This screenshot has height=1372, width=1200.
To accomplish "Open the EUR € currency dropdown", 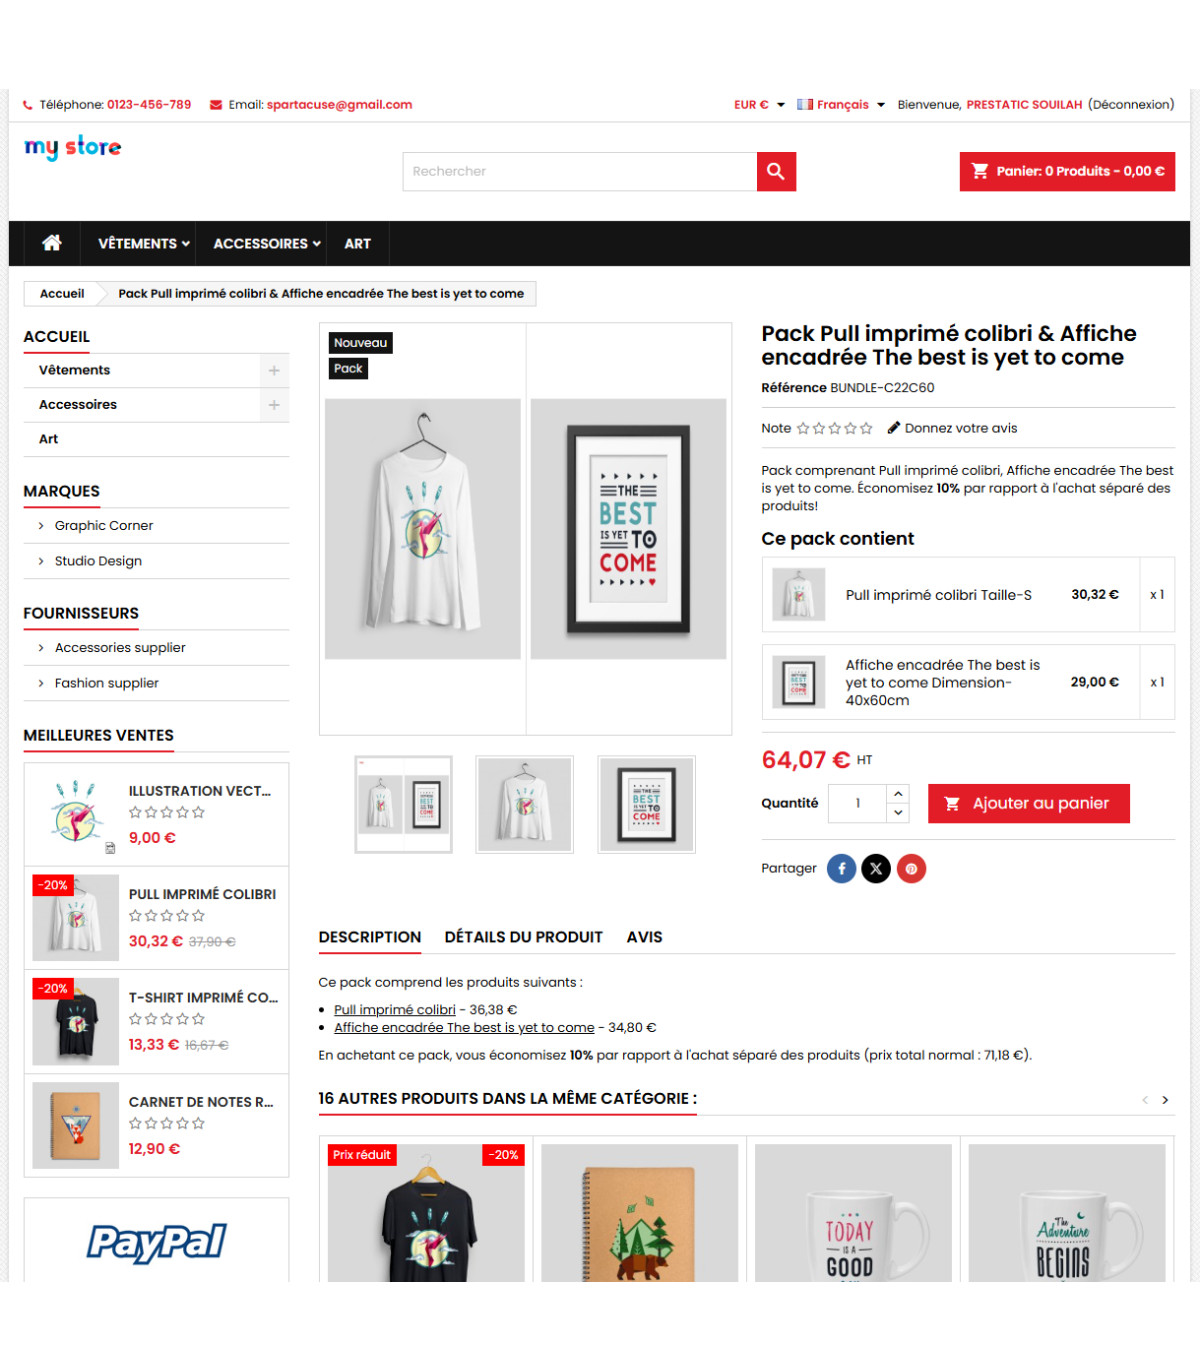I will (759, 104).
